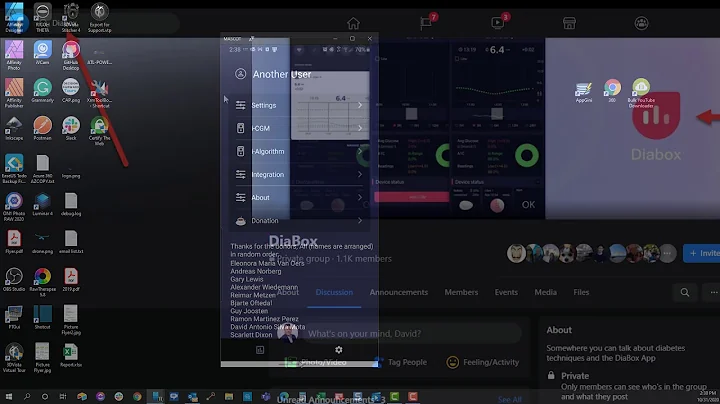Select 2019.pdf file on desktop
Image resolution: width=720 pixels, height=404 pixels.
coord(71,280)
